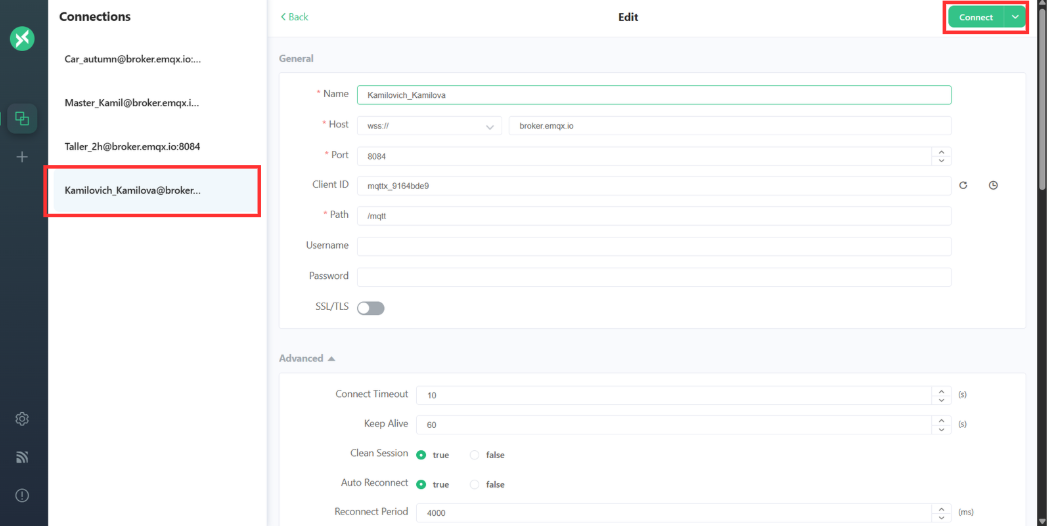Click the MQTTX logo icon
Image resolution: width=1049 pixels, height=526 pixels.
[22, 38]
